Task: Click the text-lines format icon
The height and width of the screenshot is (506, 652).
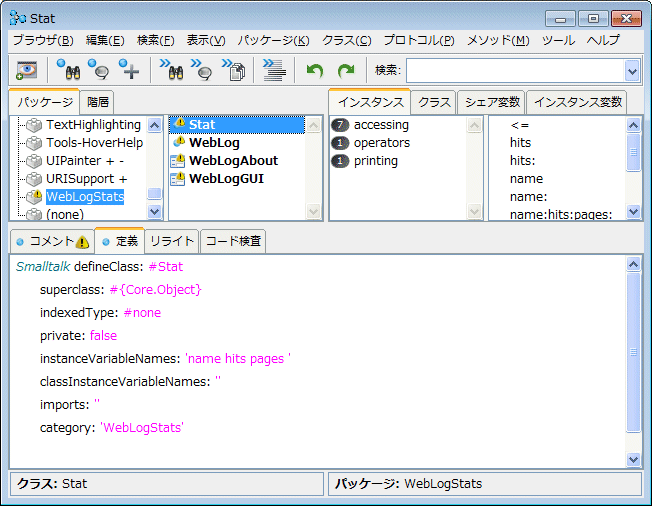Action: click(272, 70)
